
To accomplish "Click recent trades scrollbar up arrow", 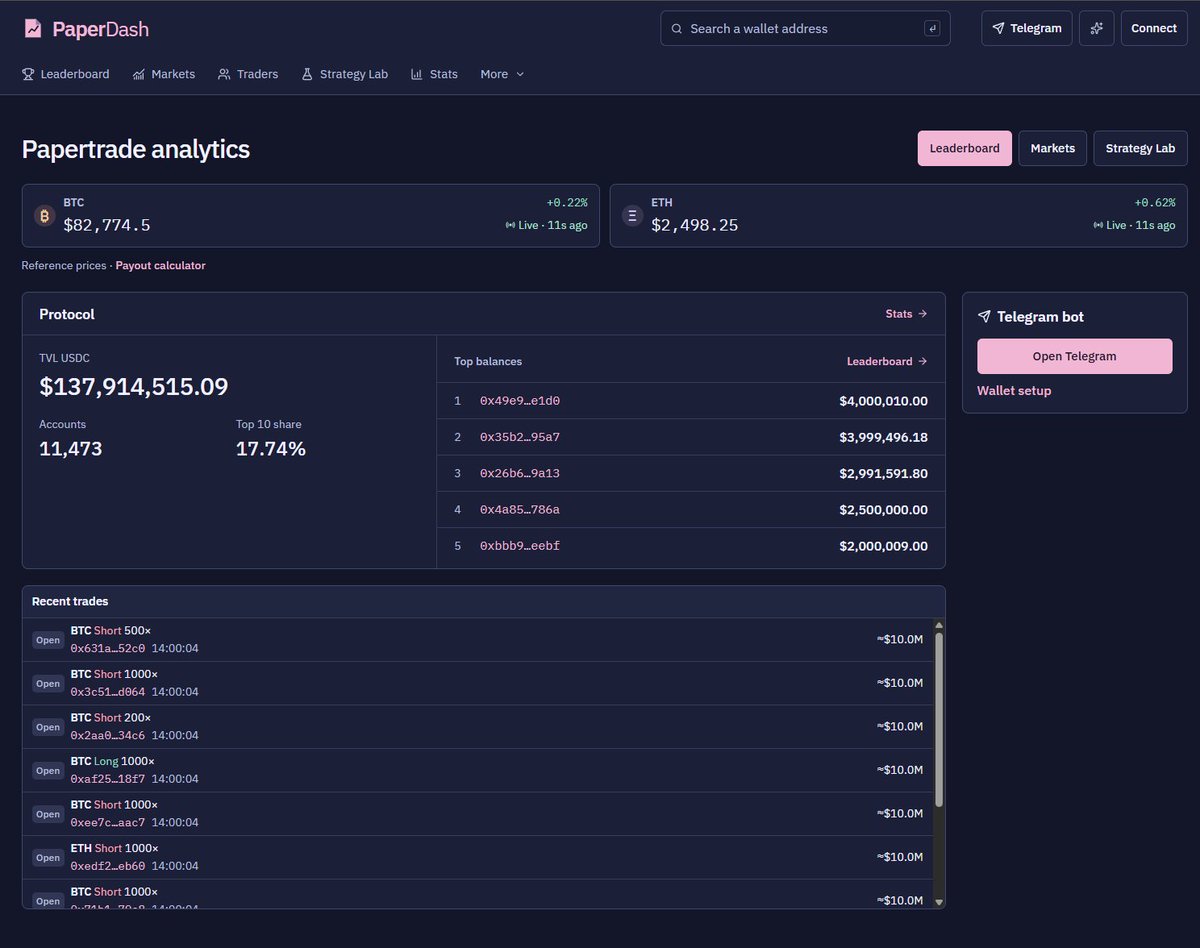I will [x=938, y=625].
